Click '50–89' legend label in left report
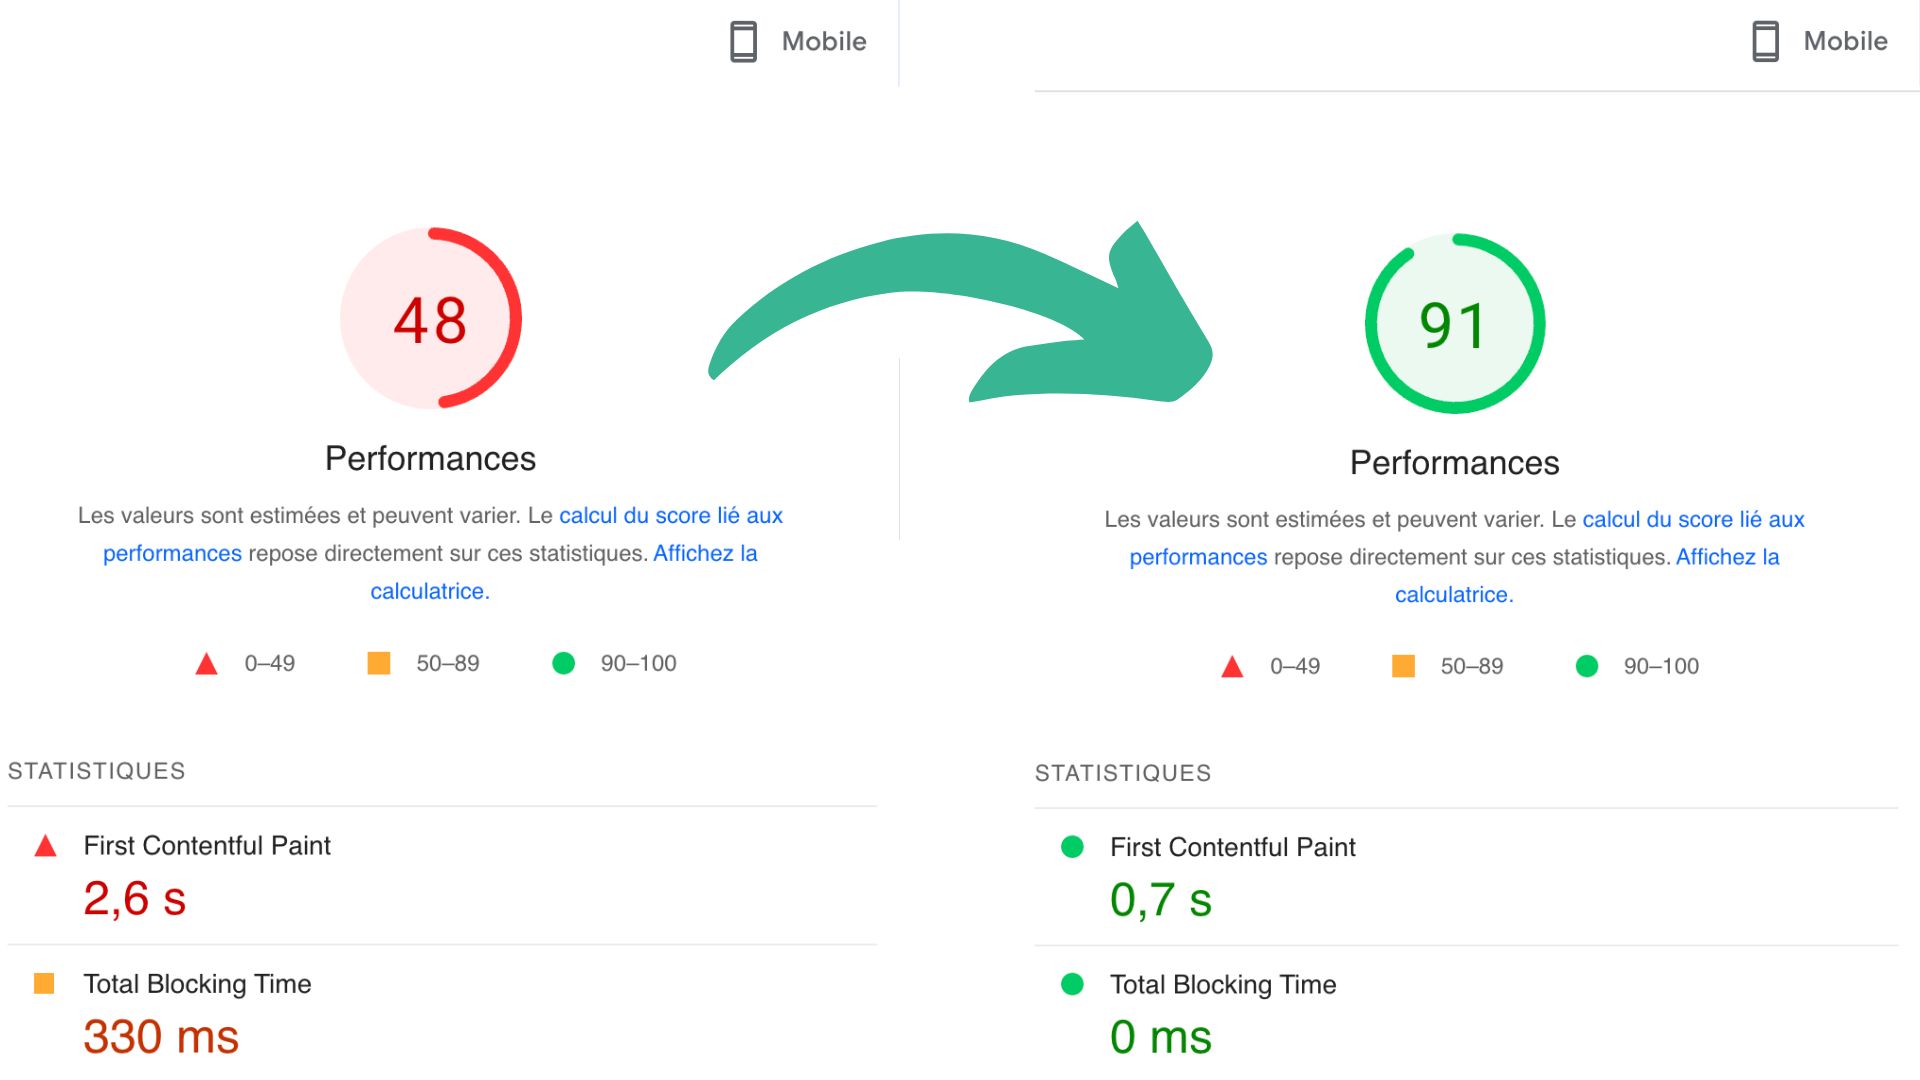This screenshot has height=1080, width=1920. (448, 663)
